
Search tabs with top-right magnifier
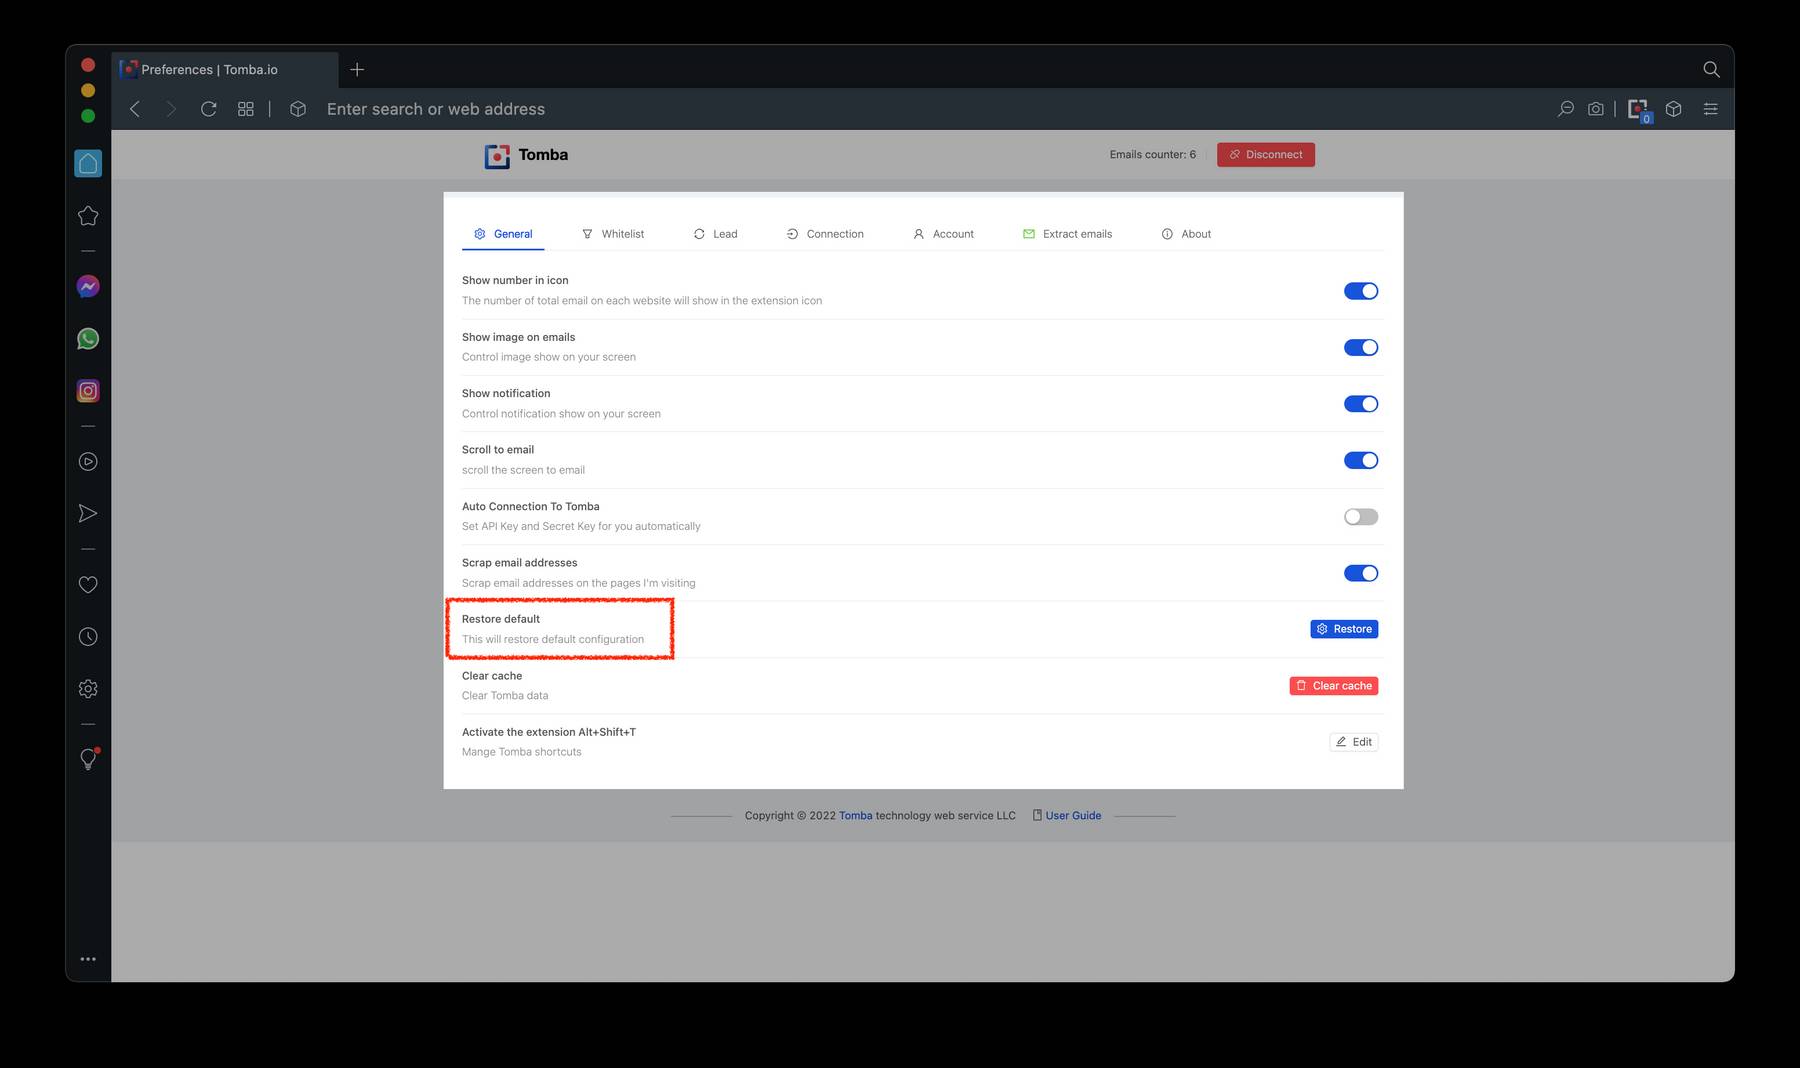coord(1711,69)
